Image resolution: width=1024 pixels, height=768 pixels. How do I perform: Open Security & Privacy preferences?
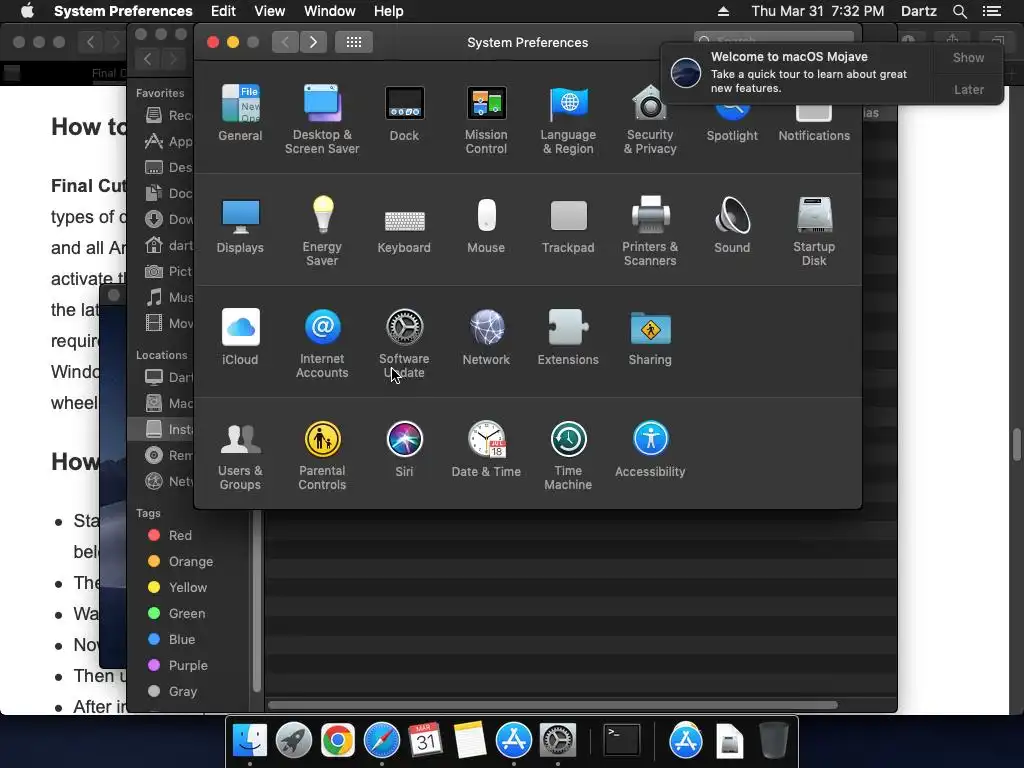[x=650, y=120]
